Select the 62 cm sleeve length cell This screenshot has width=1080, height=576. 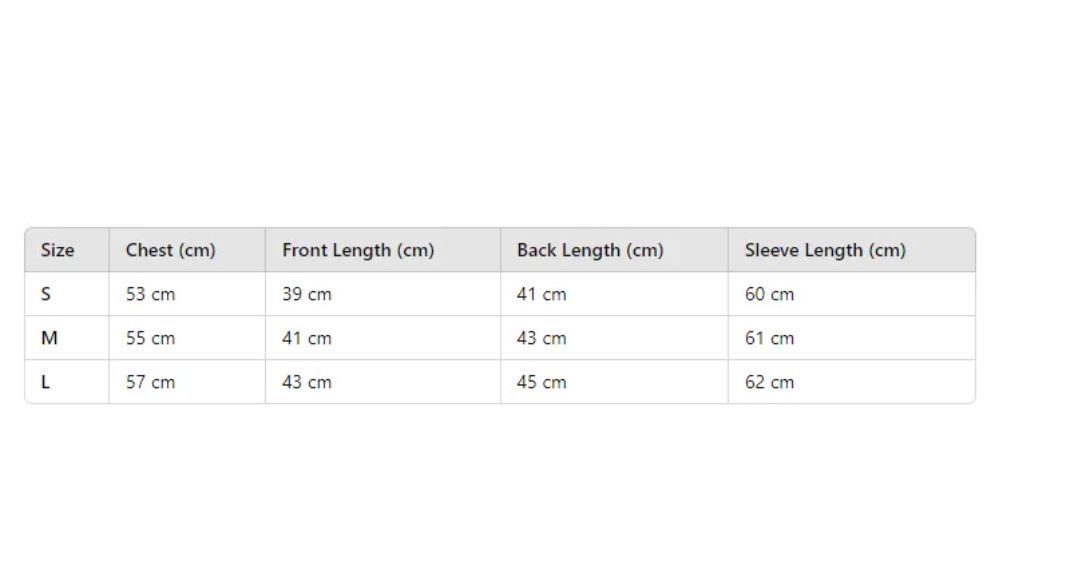pyautogui.click(x=852, y=382)
